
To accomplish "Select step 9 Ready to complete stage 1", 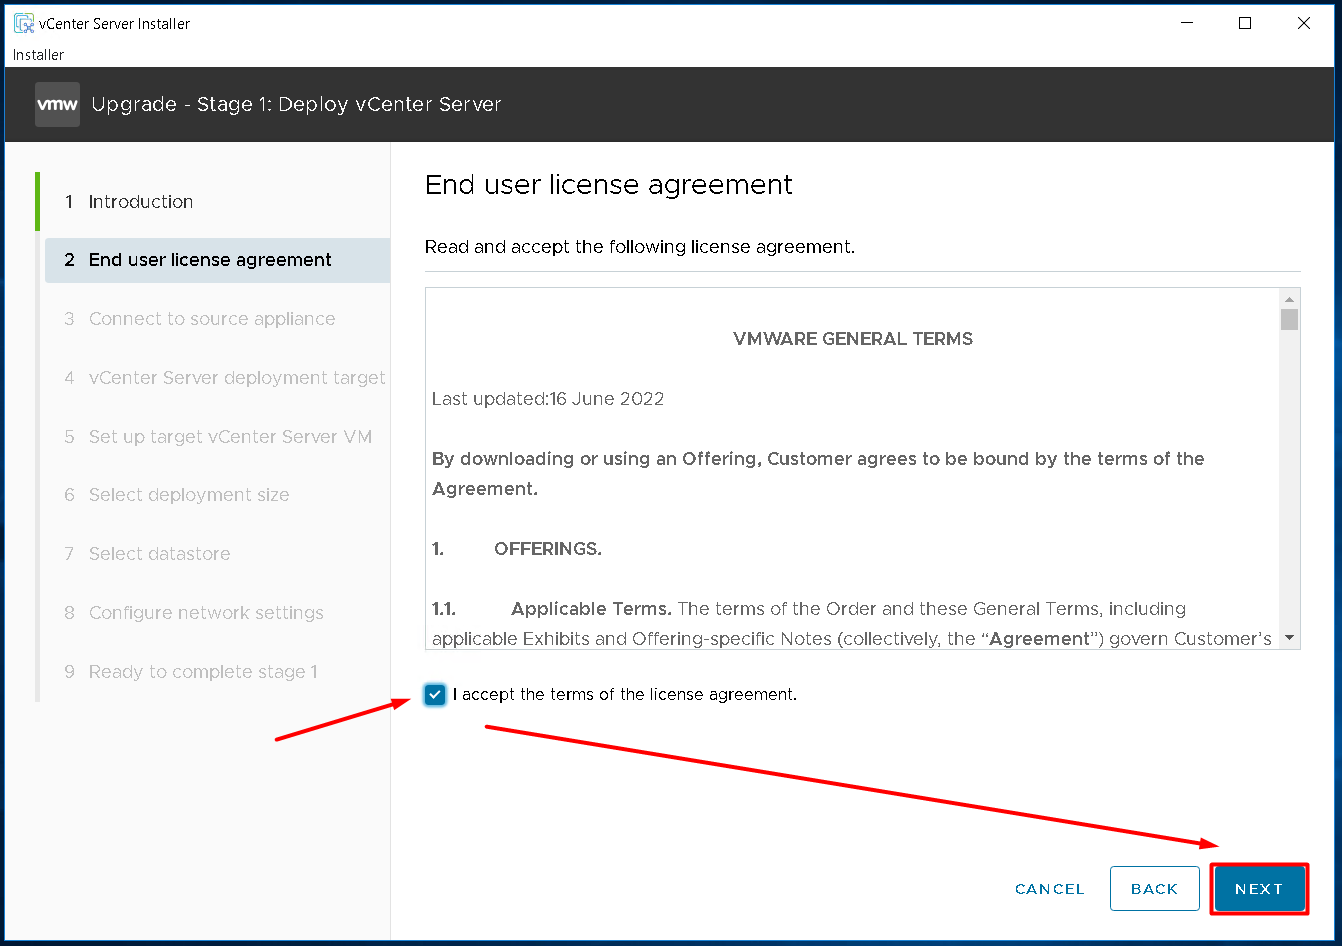I will pos(217,672).
